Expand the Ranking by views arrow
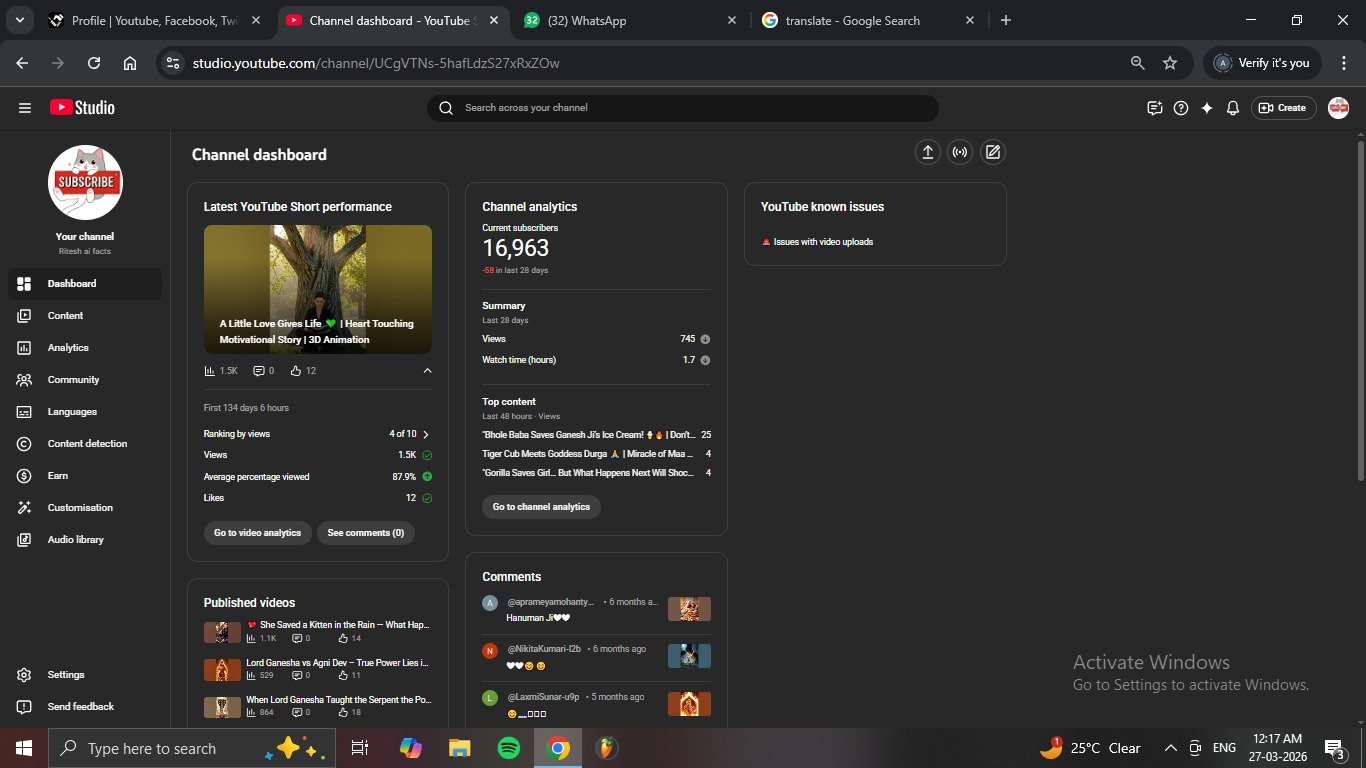The image size is (1366, 768). click(426, 435)
